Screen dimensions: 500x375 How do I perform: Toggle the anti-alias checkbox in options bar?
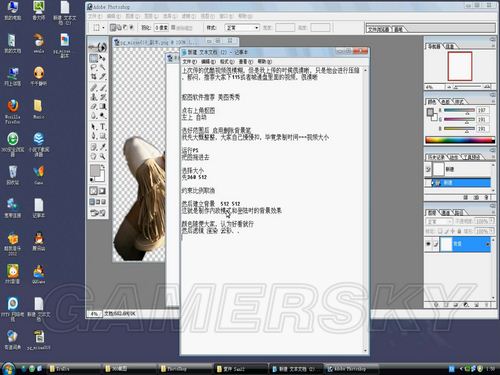point(173,27)
